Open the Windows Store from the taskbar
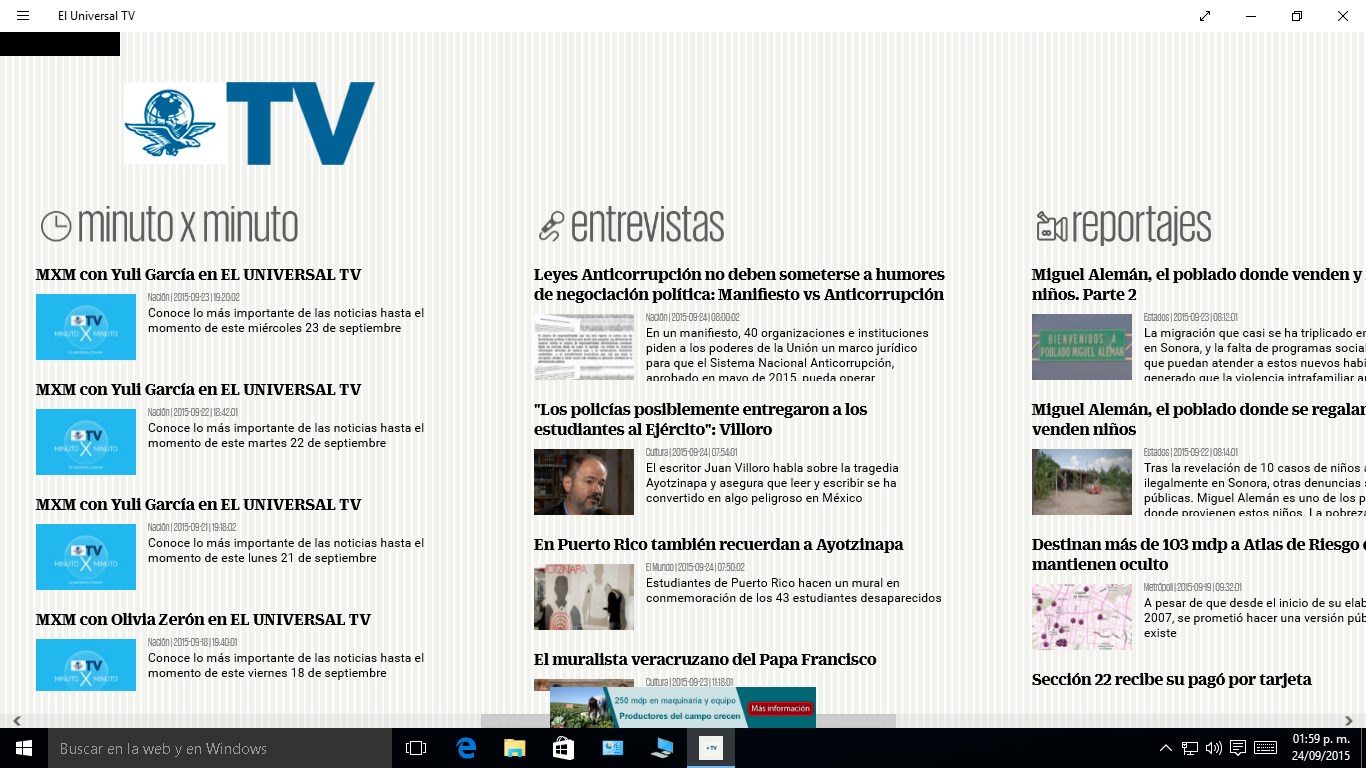 [x=563, y=748]
